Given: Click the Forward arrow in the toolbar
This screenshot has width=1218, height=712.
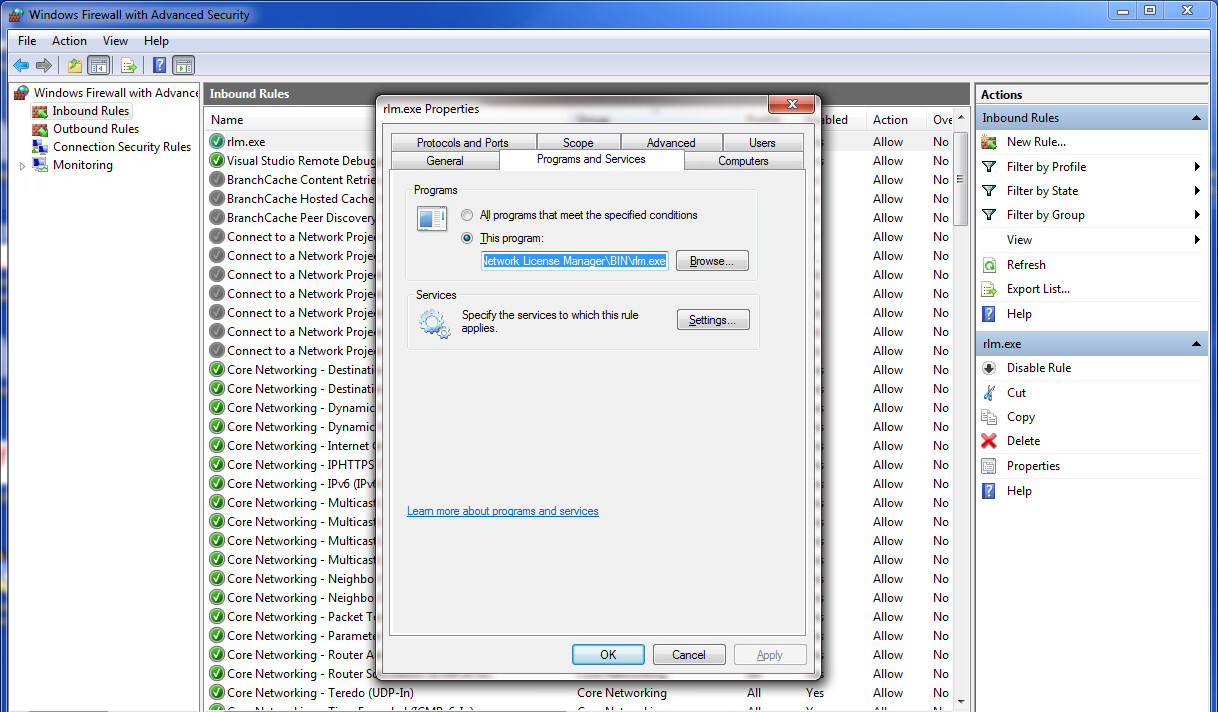Looking at the screenshot, I should tap(43, 66).
